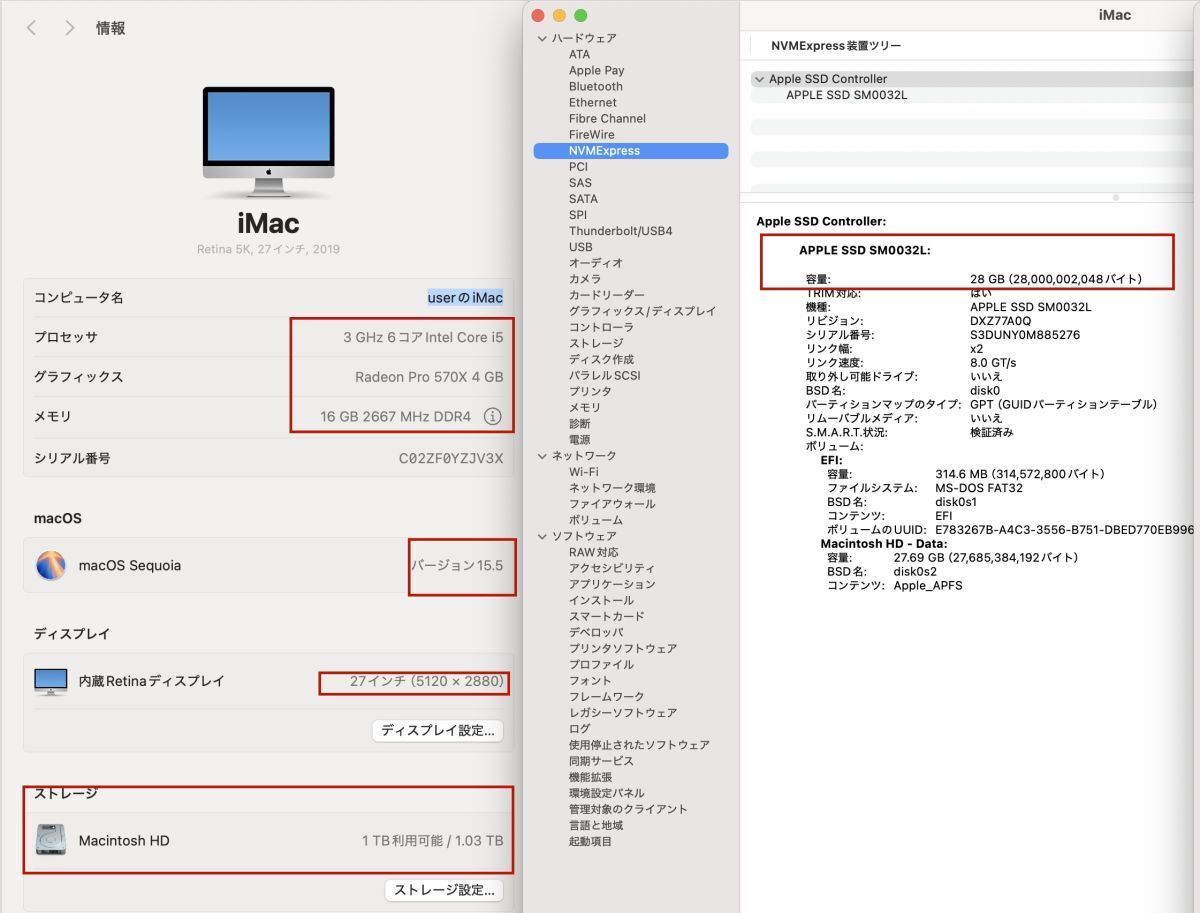Click the iMac computer image
1200x913 pixels.
tap(268, 143)
